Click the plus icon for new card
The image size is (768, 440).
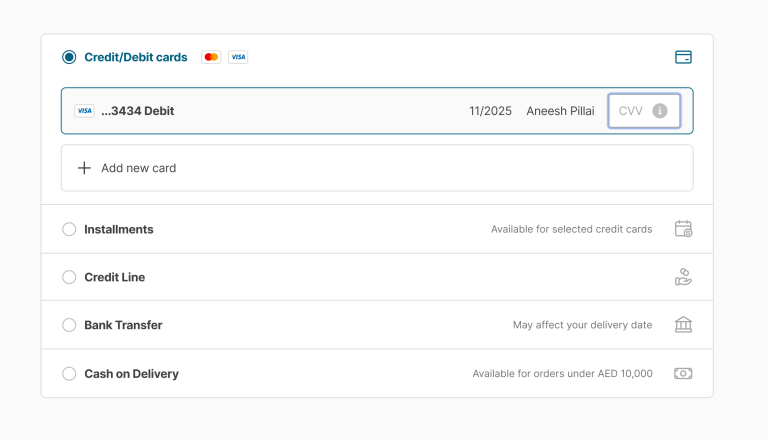click(84, 168)
